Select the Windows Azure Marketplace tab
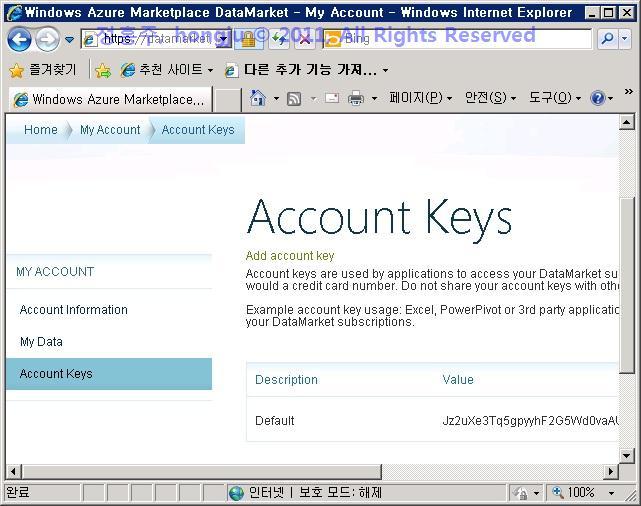Screen dimensions: 641x506 click(110, 99)
